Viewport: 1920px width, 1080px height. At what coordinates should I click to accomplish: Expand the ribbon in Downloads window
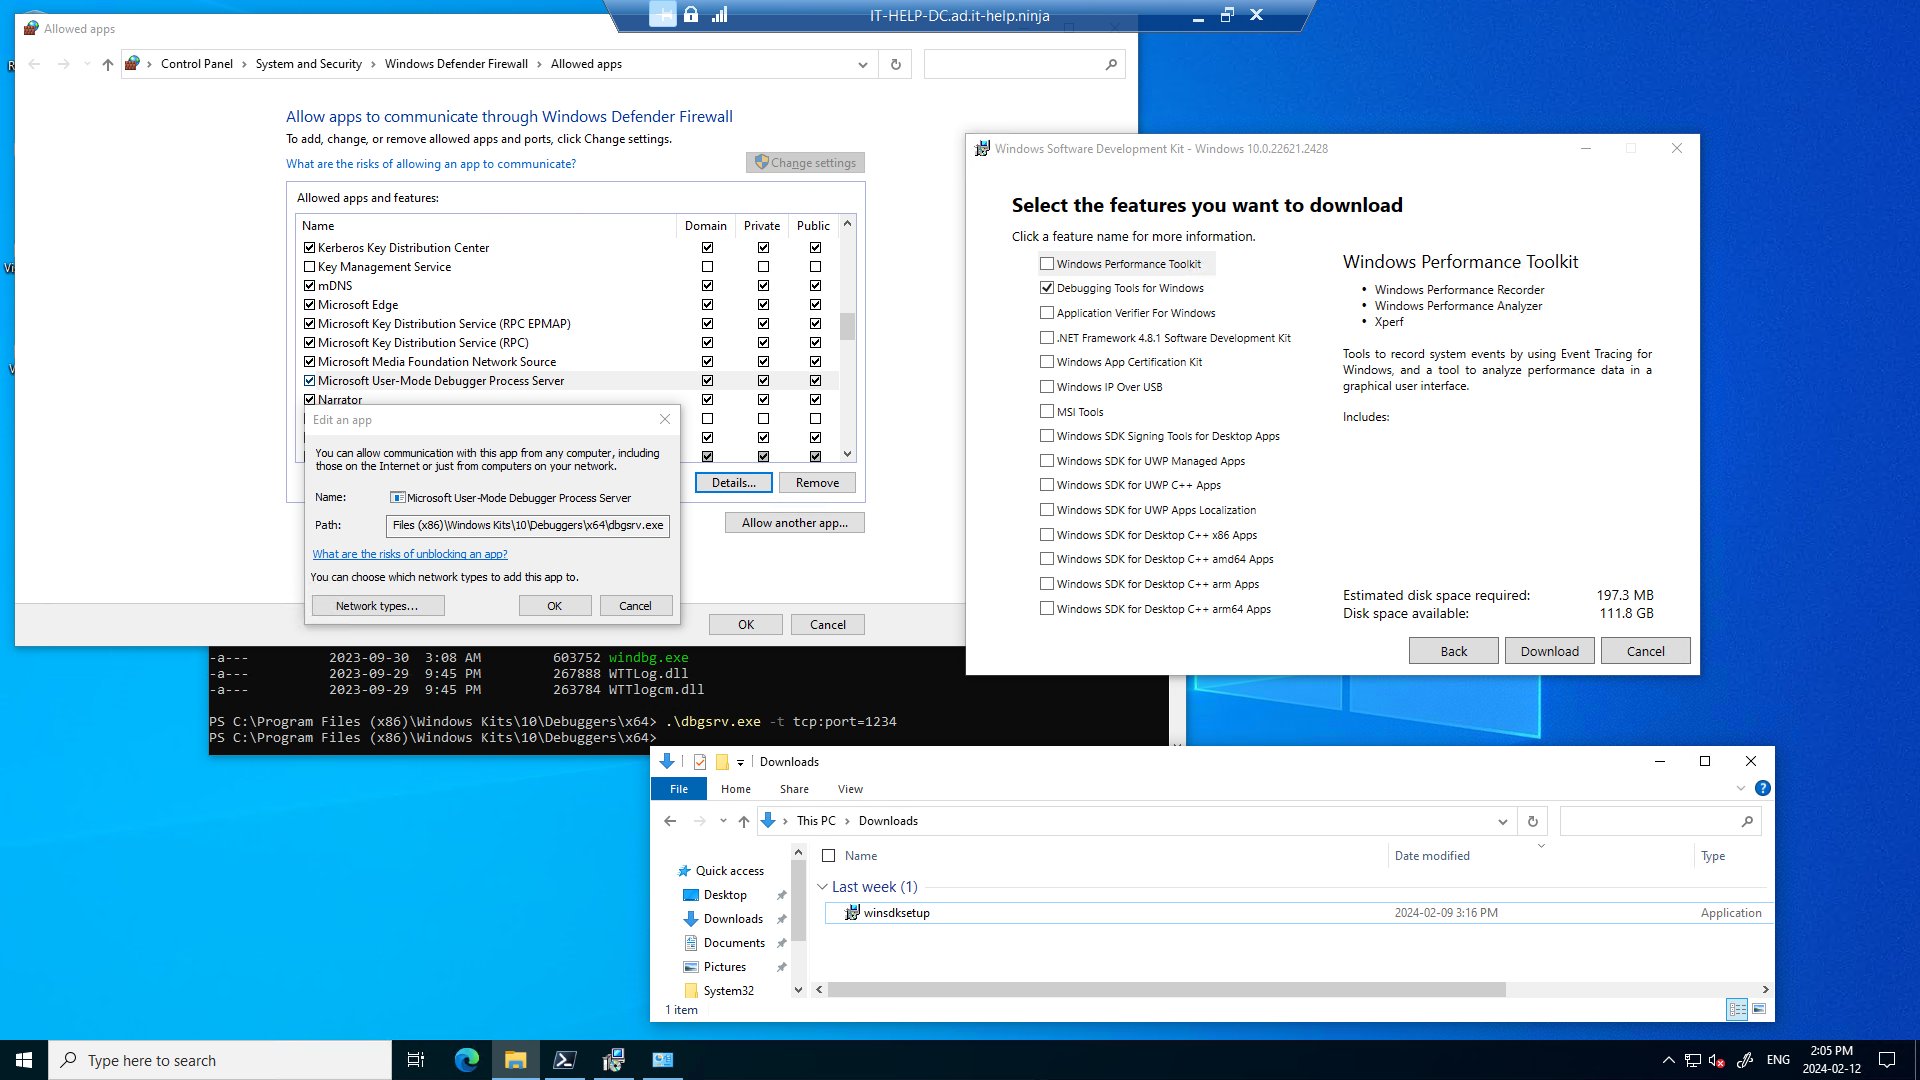(x=1741, y=788)
